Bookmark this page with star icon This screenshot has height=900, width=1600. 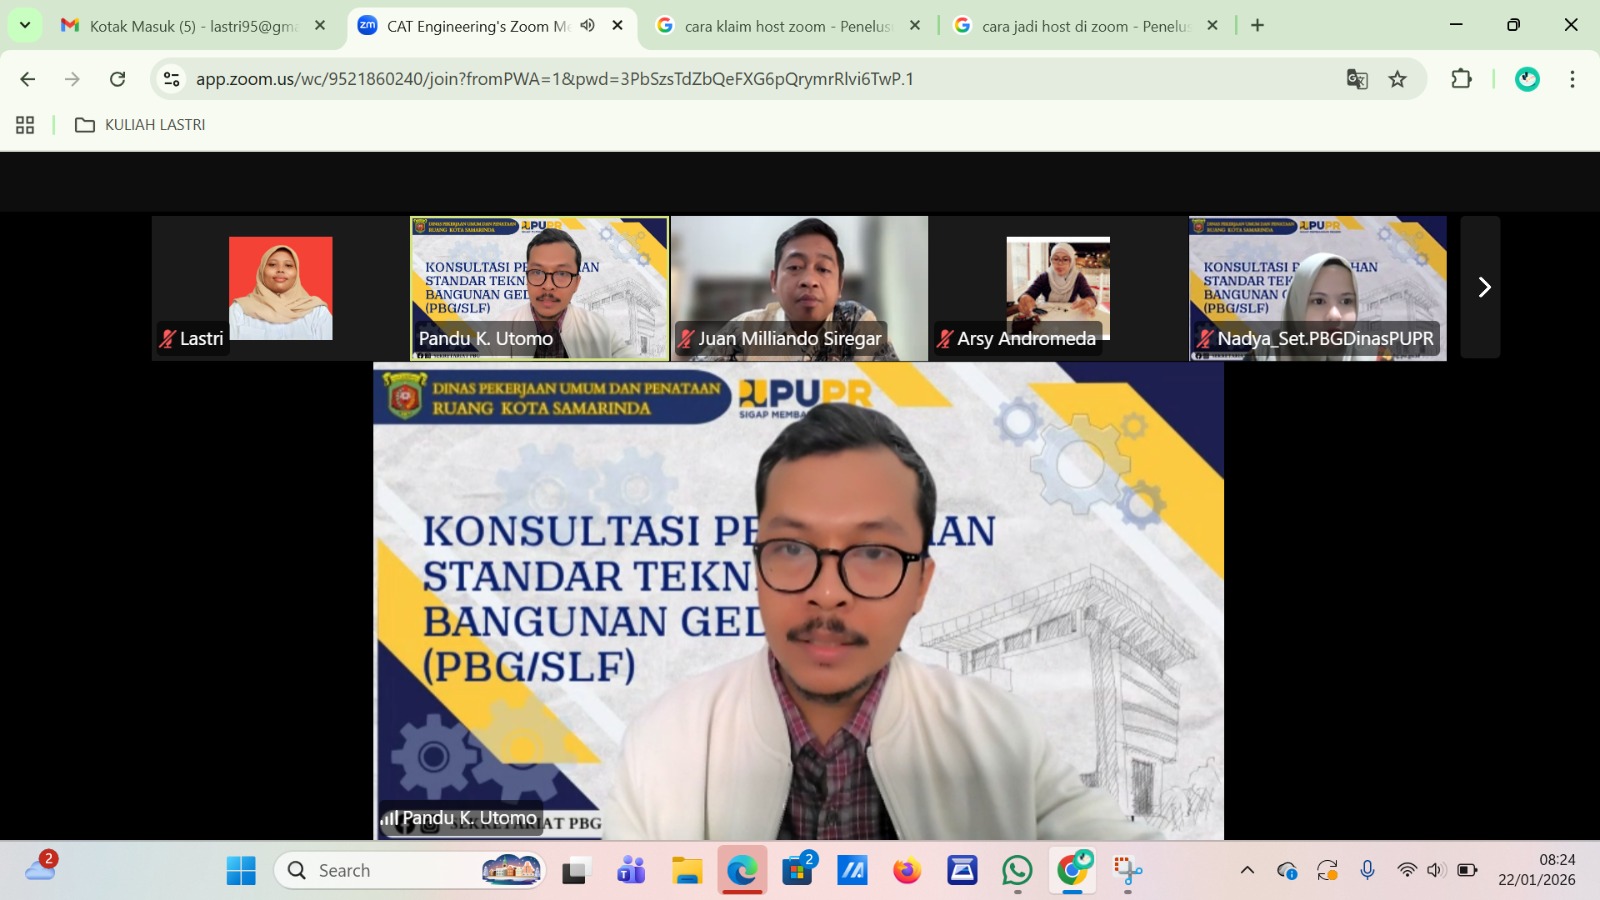pyautogui.click(x=1397, y=79)
